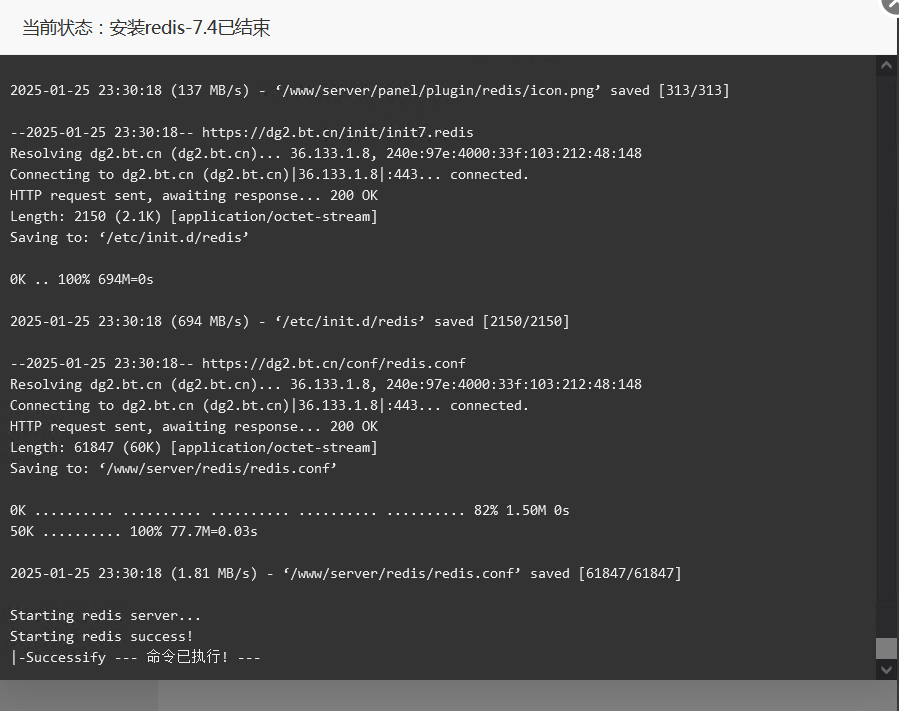The height and width of the screenshot is (711, 899).
Task: Click the Length: 61847 (60K) line
Action: pos(194,447)
